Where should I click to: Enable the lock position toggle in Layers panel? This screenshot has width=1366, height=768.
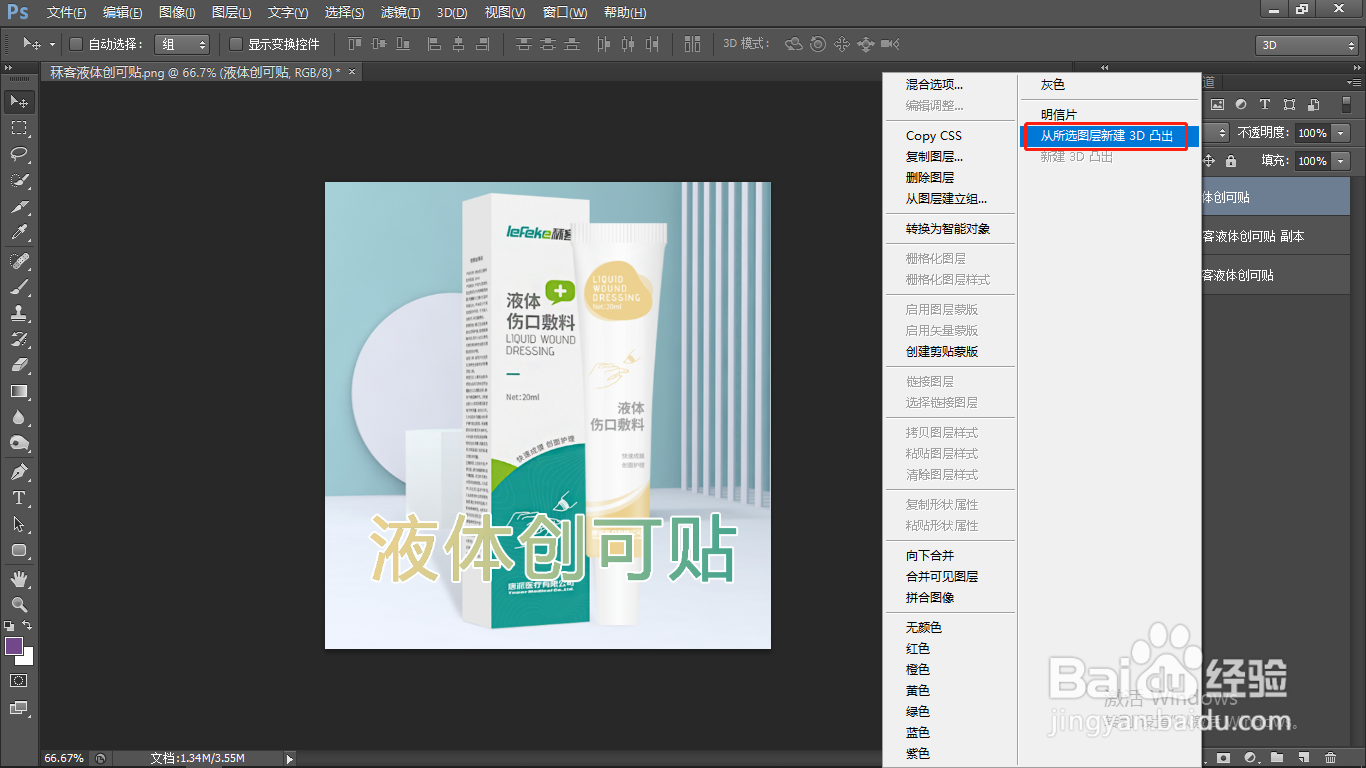1209,161
